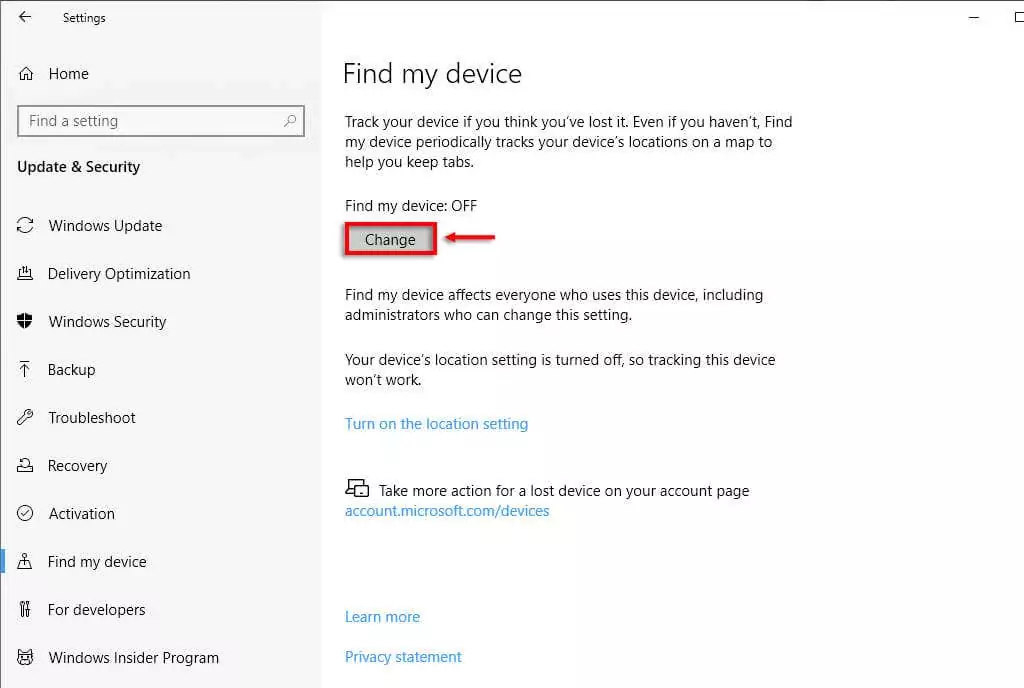
Task: Click the Windows Security shield icon
Action: point(25,321)
